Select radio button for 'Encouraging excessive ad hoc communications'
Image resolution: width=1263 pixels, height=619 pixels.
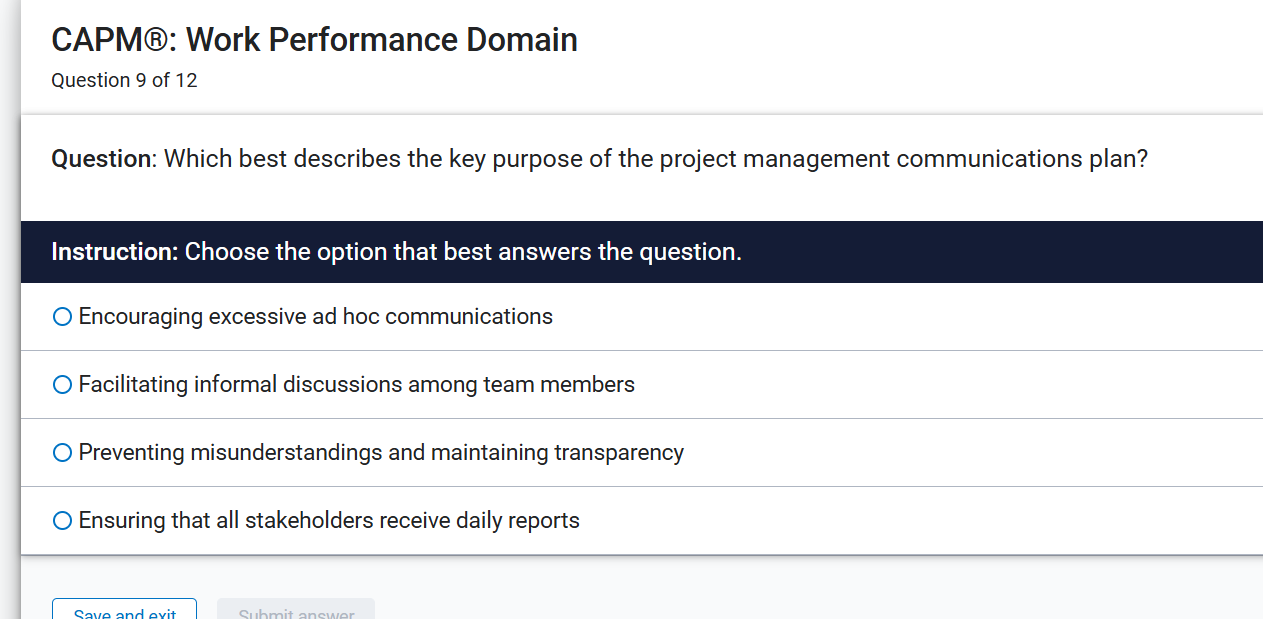point(62,316)
